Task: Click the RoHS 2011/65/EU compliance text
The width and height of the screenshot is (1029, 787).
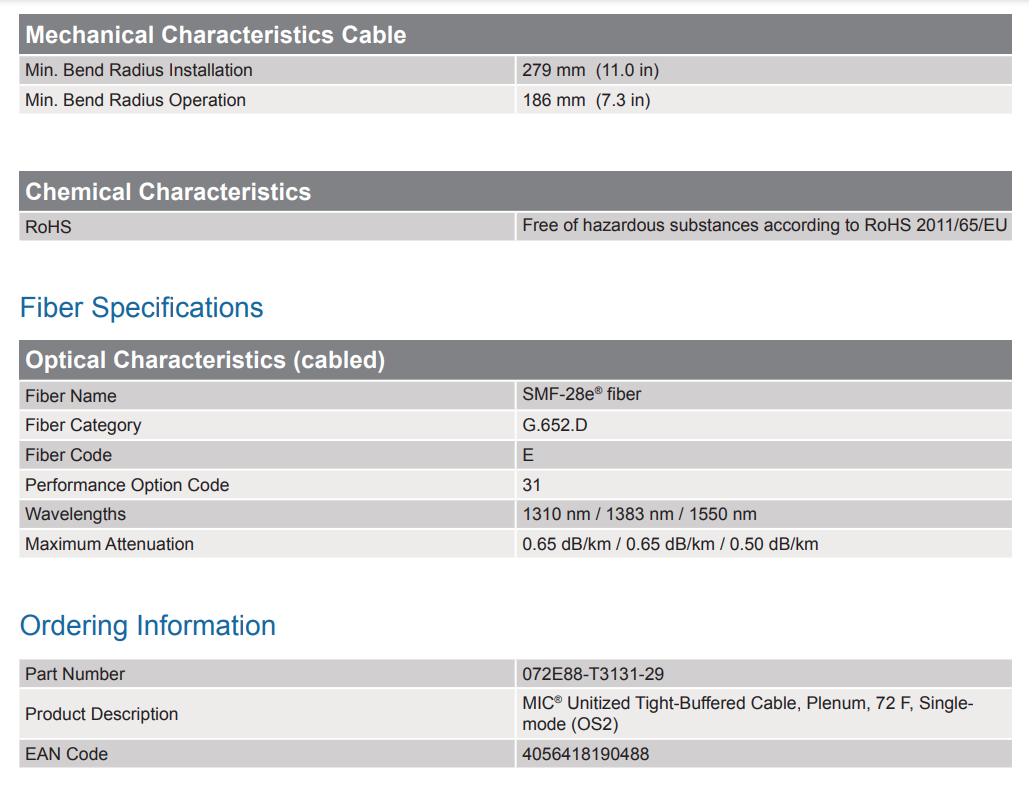Action: (x=764, y=226)
